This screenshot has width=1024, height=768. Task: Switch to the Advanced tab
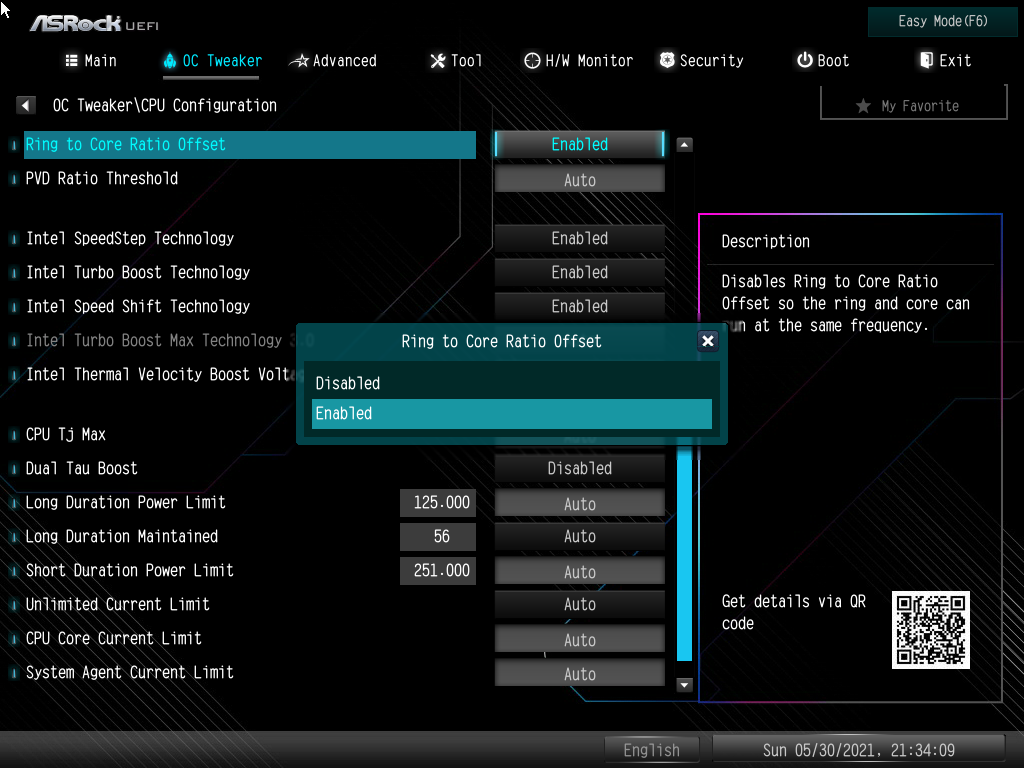[x=334, y=61]
